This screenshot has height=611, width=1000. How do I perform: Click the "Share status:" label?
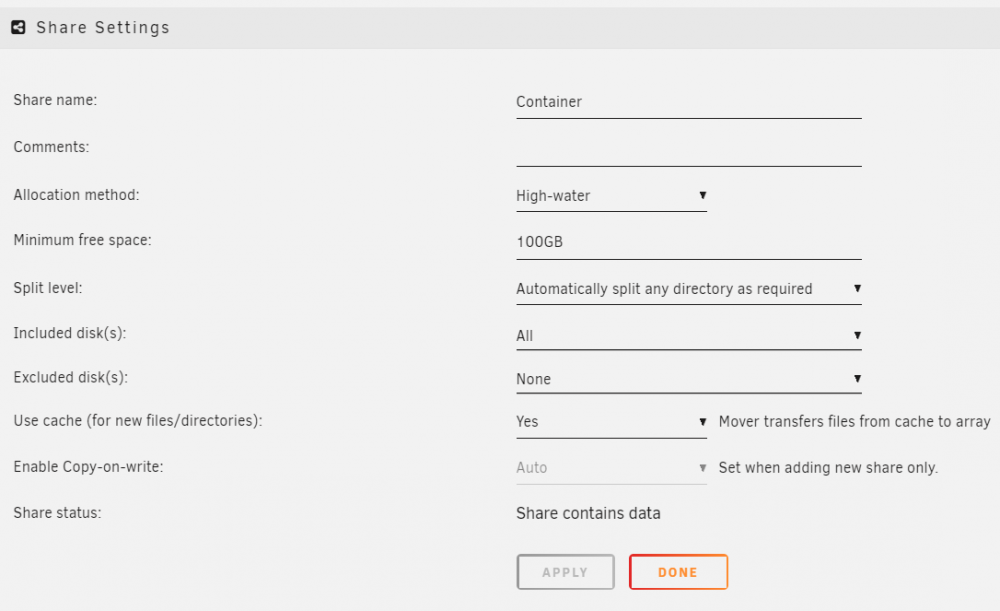pos(57,513)
